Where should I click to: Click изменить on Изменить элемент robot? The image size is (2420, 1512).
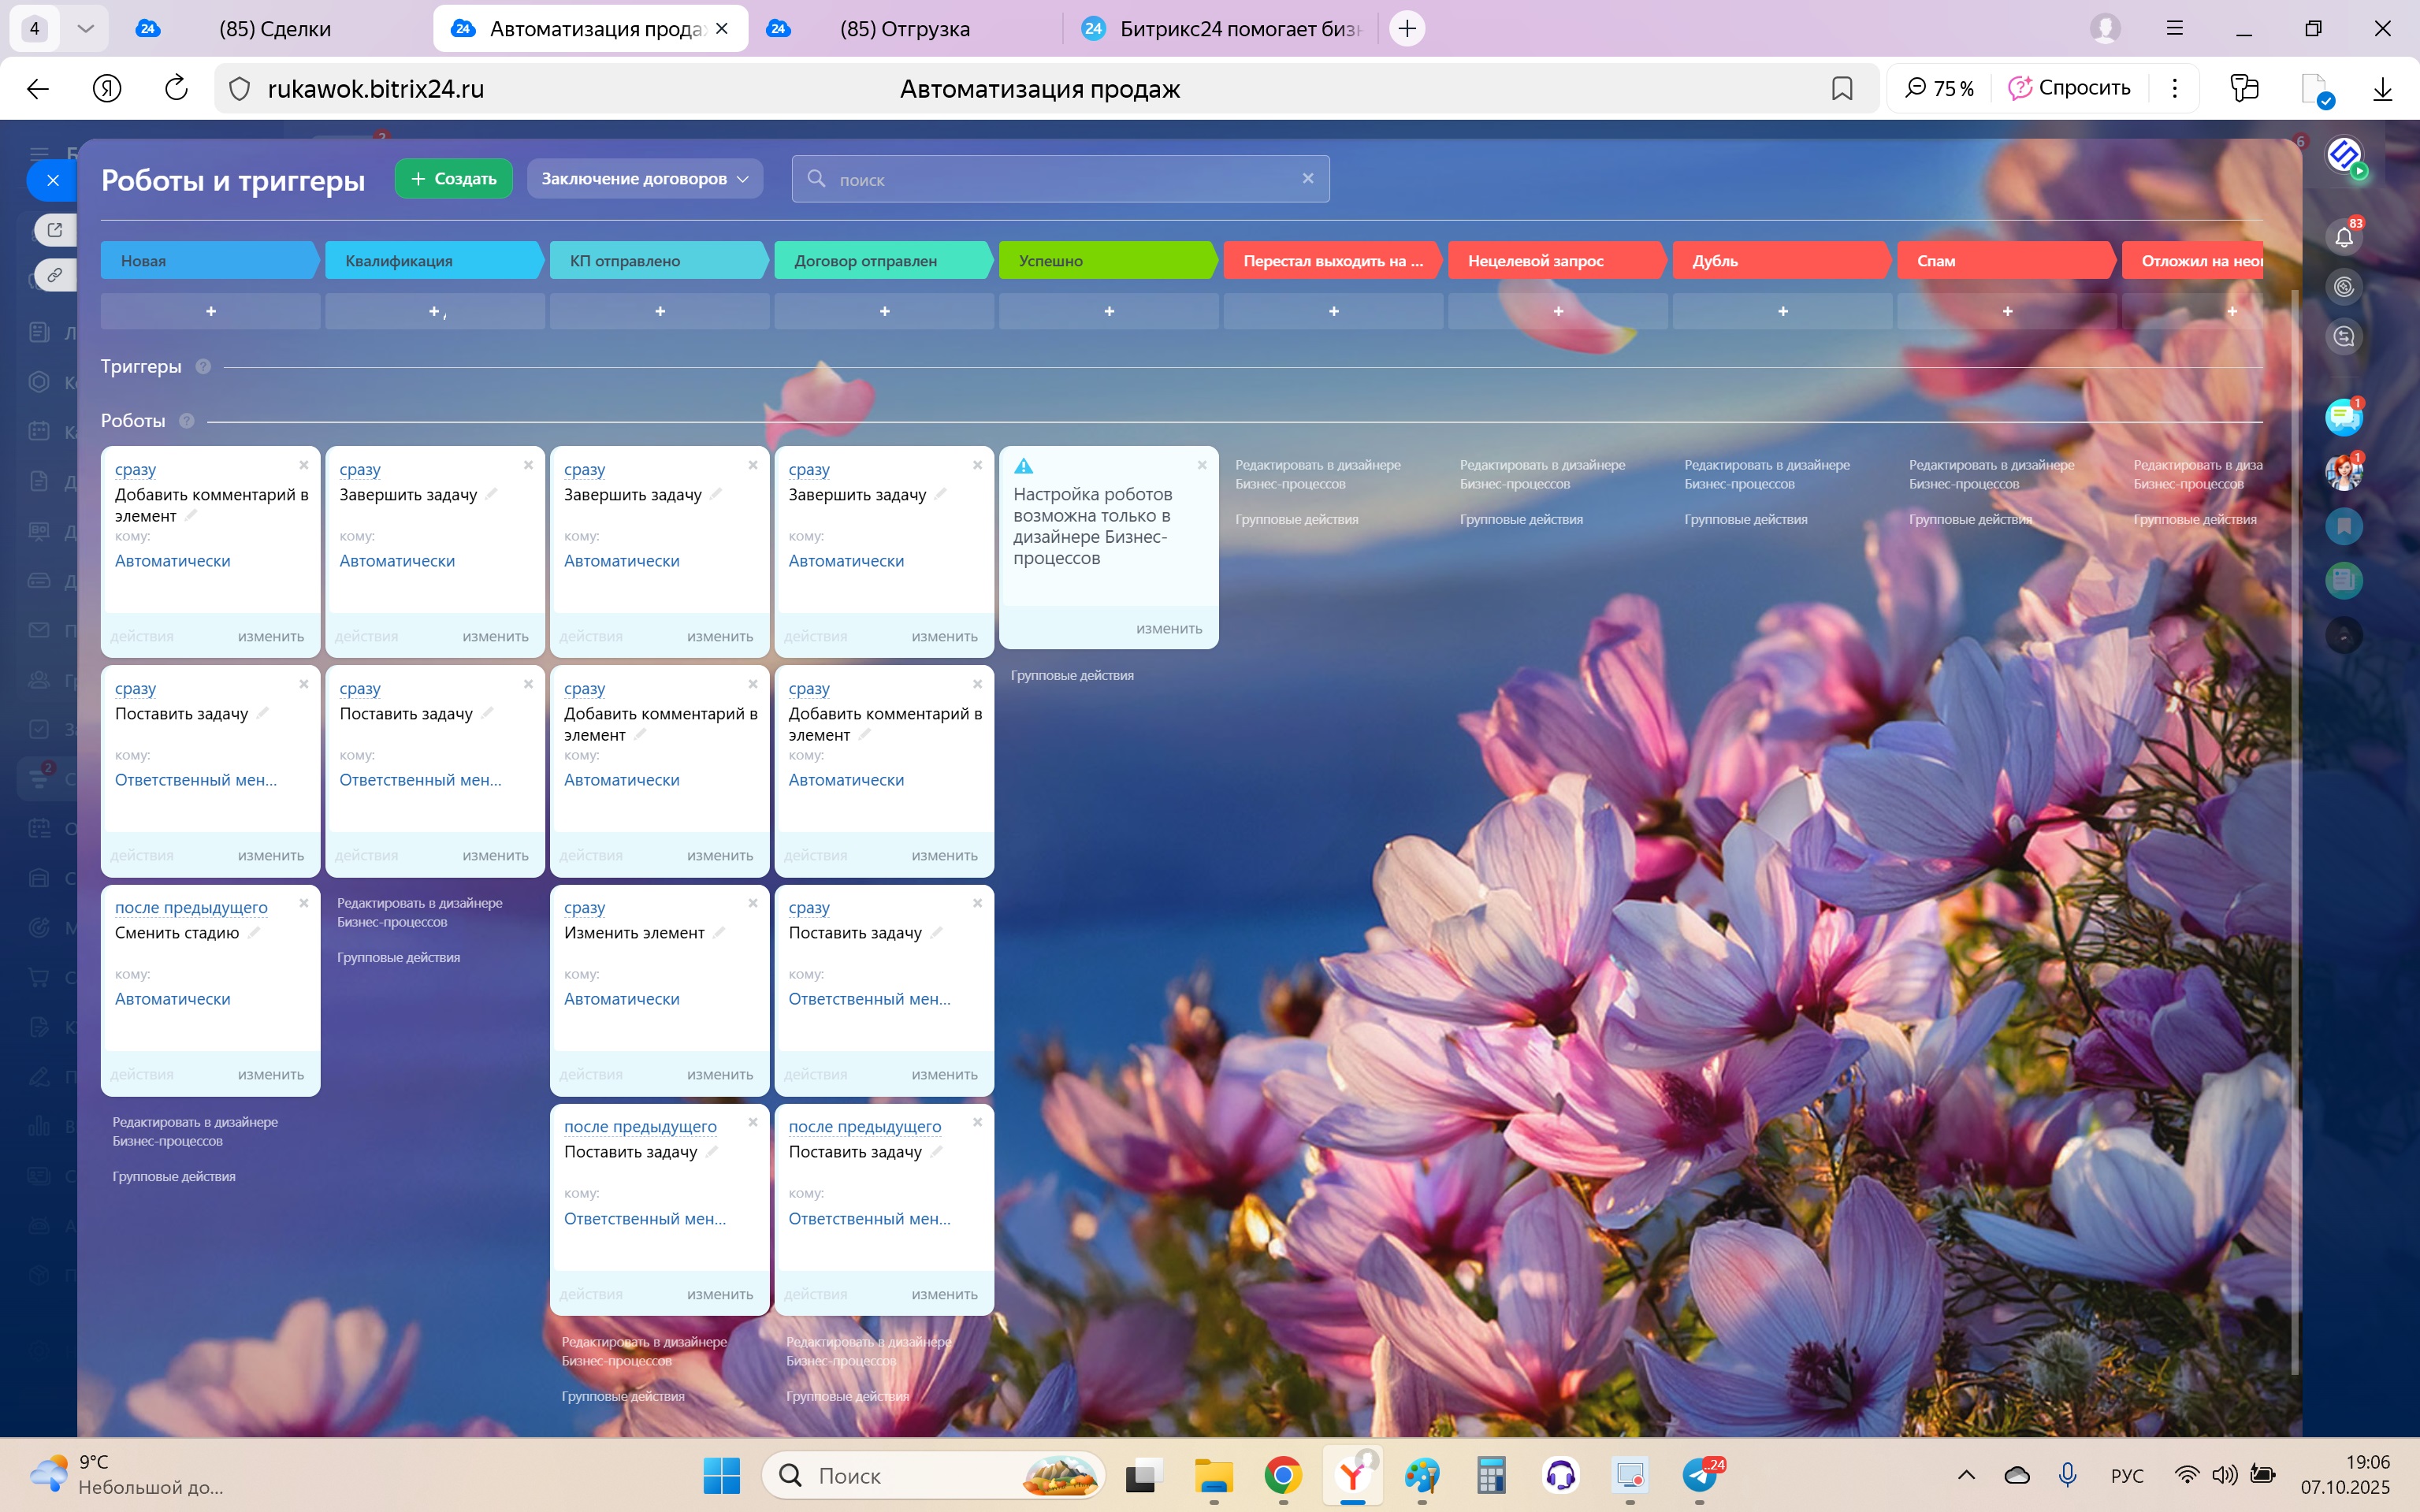coord(719,1075)
